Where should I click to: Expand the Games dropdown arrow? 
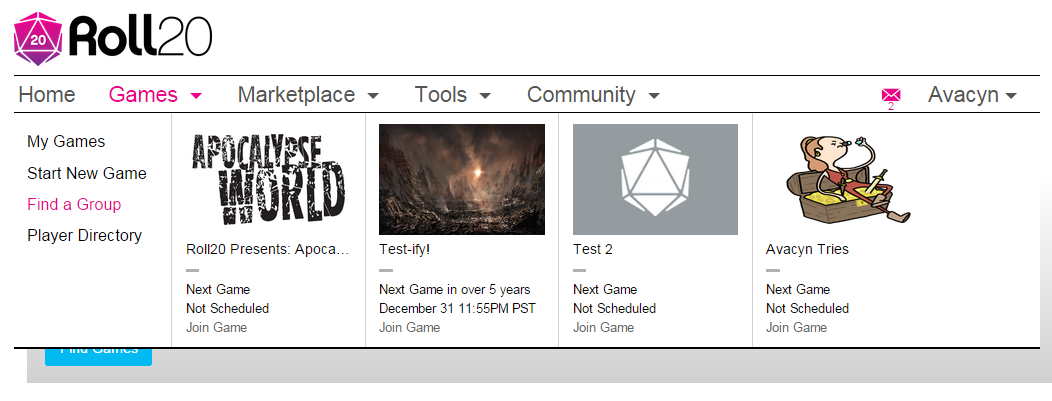196,96
